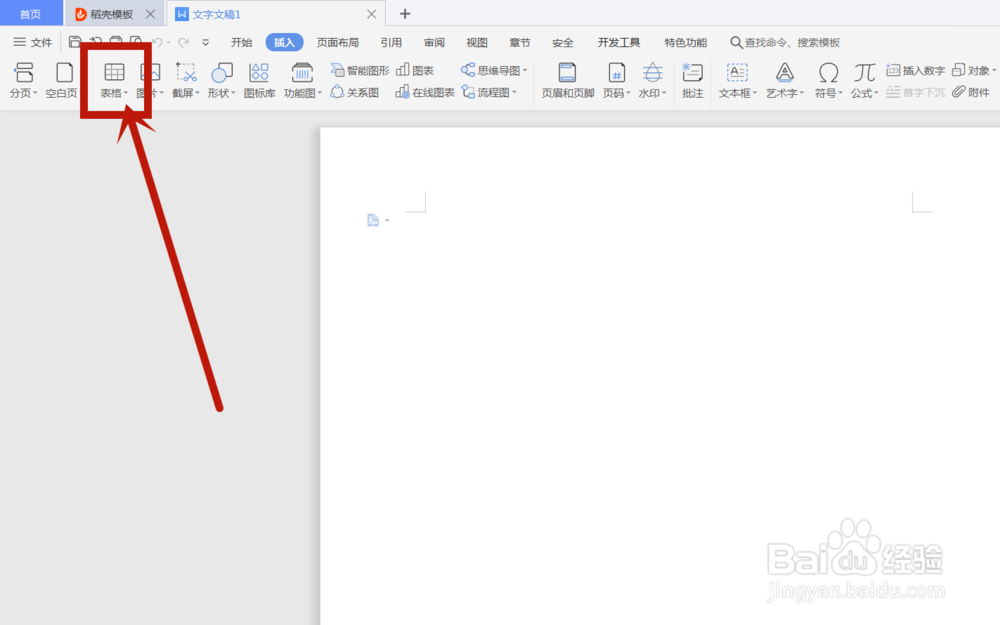Insert a 批注 comment
Screen dimensions: 1000x625
pos(693,80)
